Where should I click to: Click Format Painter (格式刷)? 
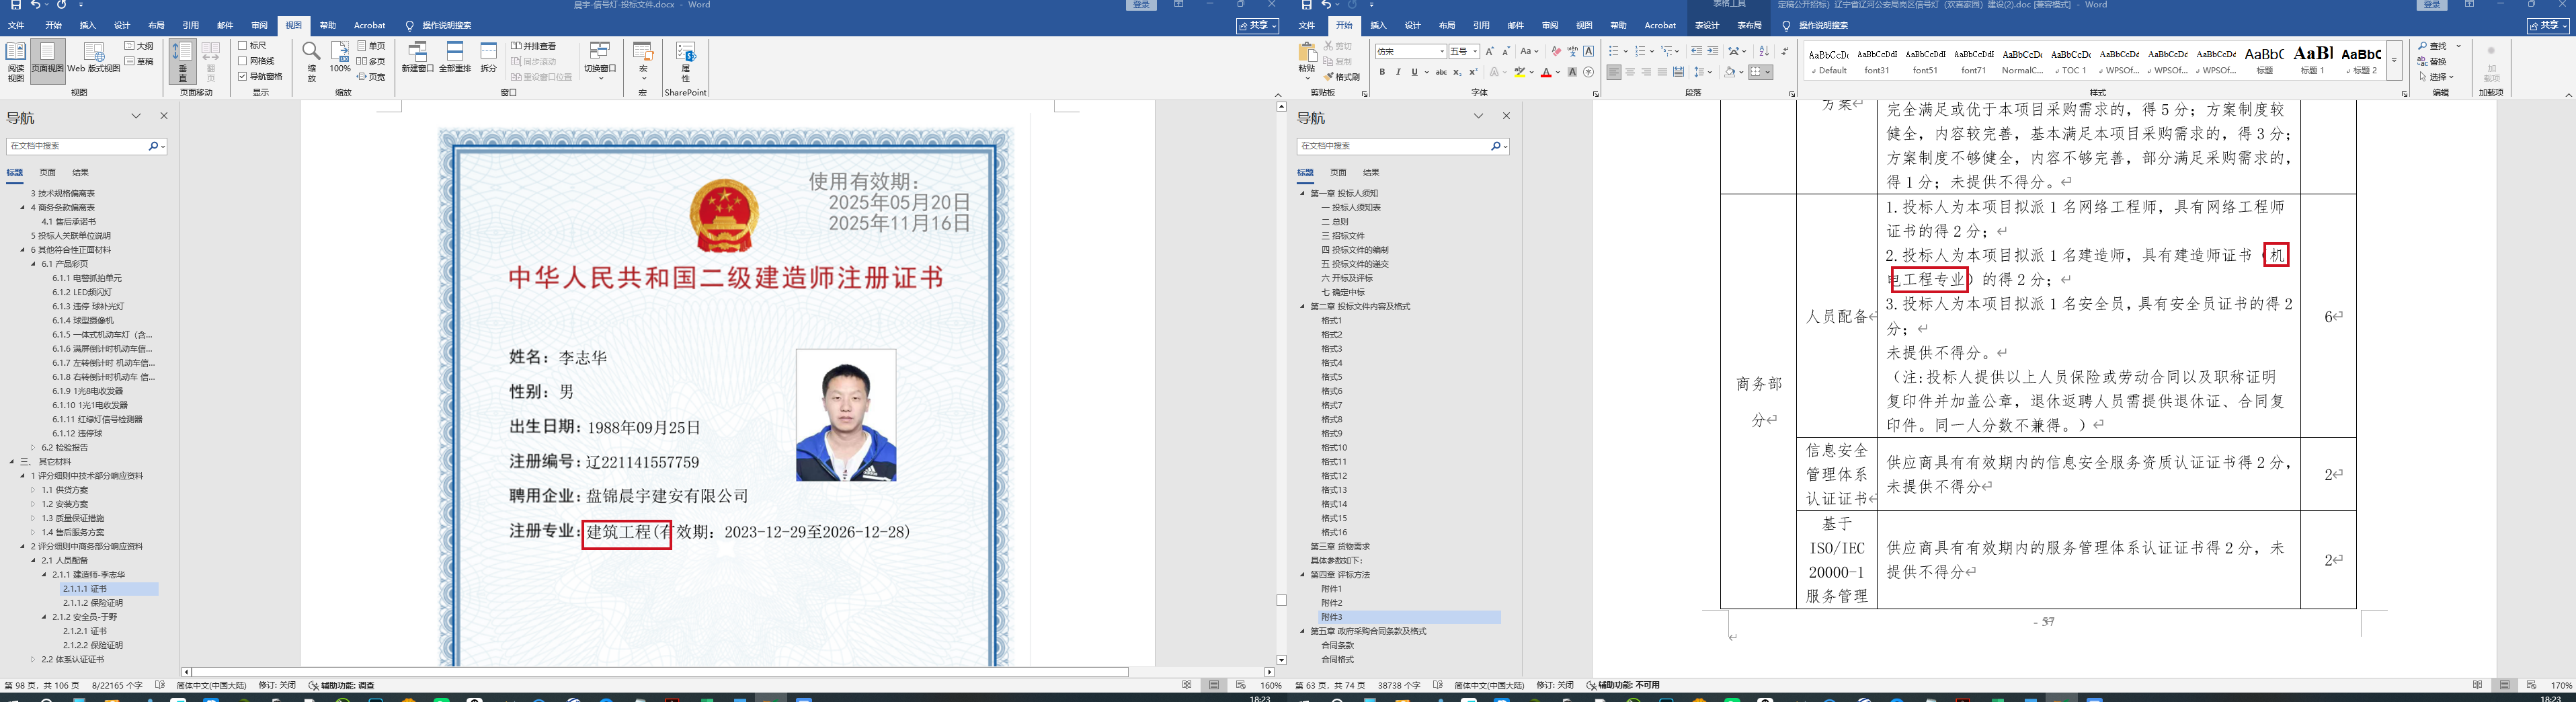[x=1342, y=77]
